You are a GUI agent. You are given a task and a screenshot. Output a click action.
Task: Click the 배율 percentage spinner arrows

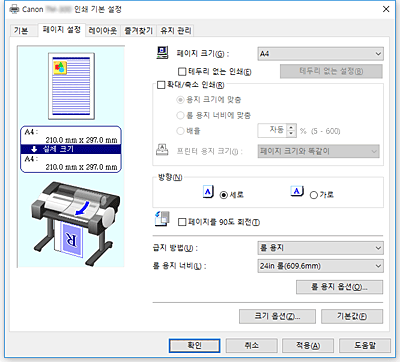click(291, 131)
